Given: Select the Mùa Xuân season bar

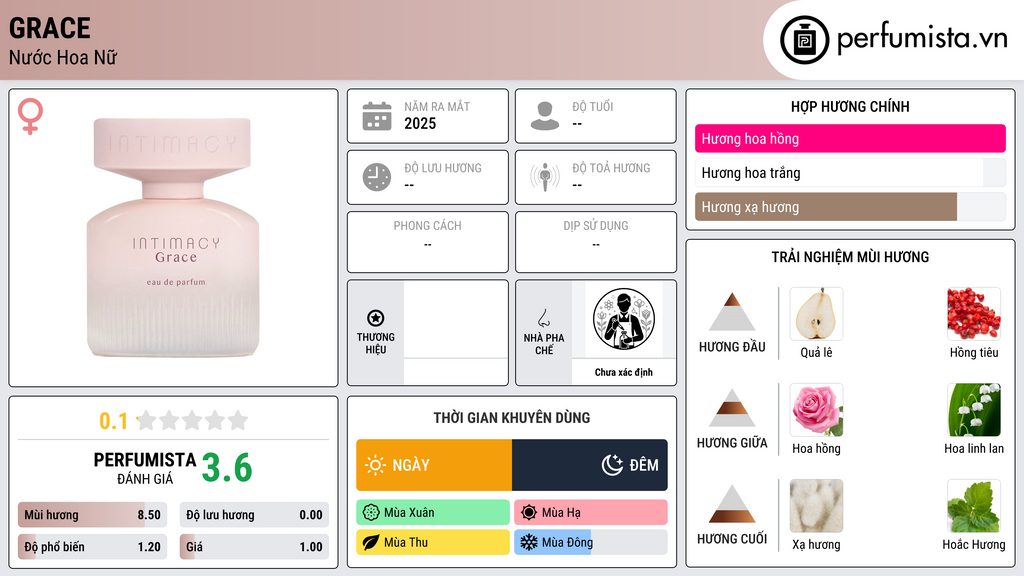Looking at the screenshot, I should [433, 513].
